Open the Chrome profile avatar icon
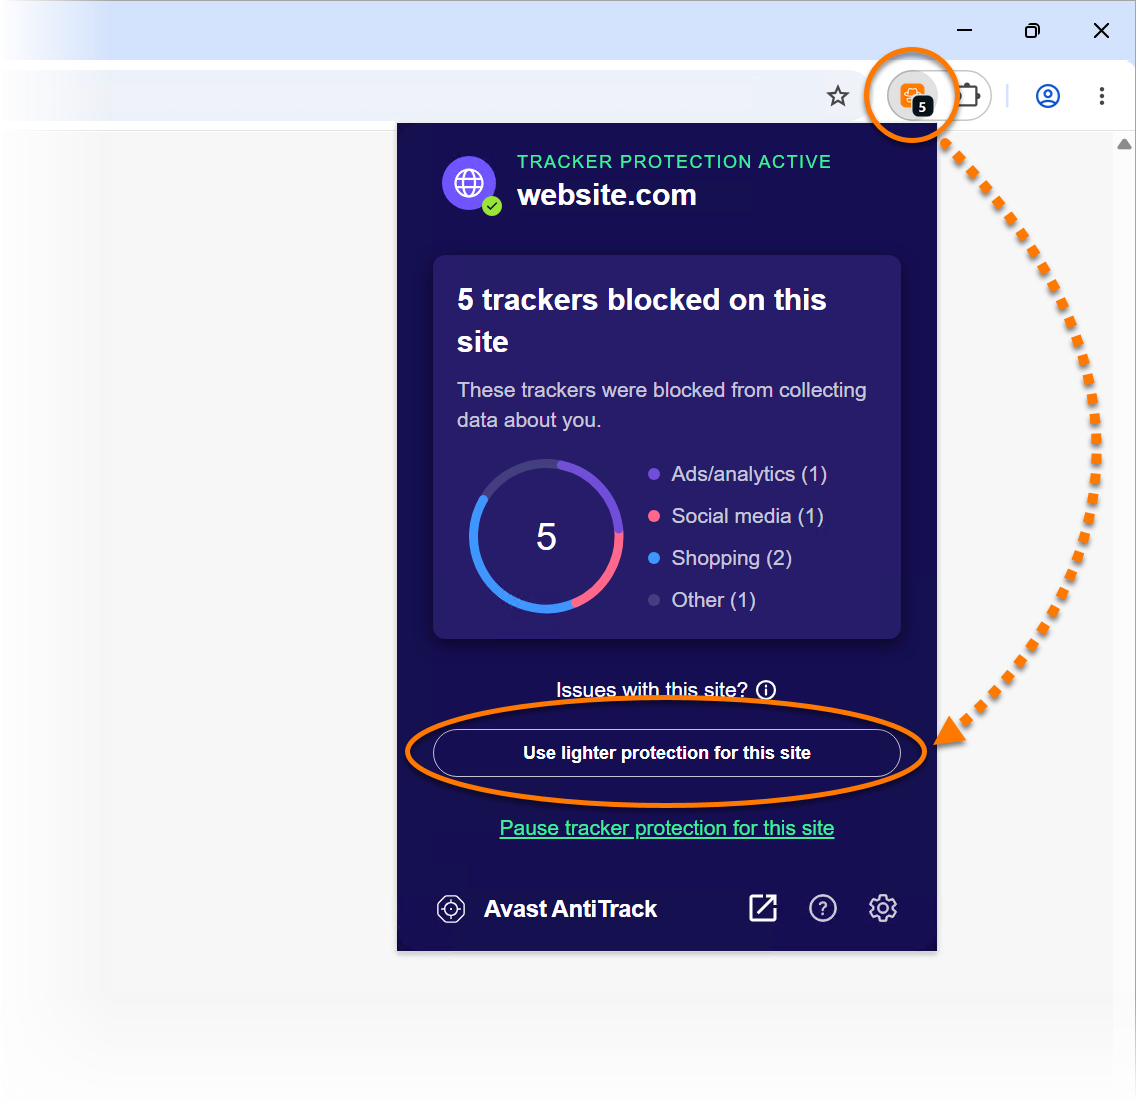1136x1102 pixels. [x=1048, y=96]
